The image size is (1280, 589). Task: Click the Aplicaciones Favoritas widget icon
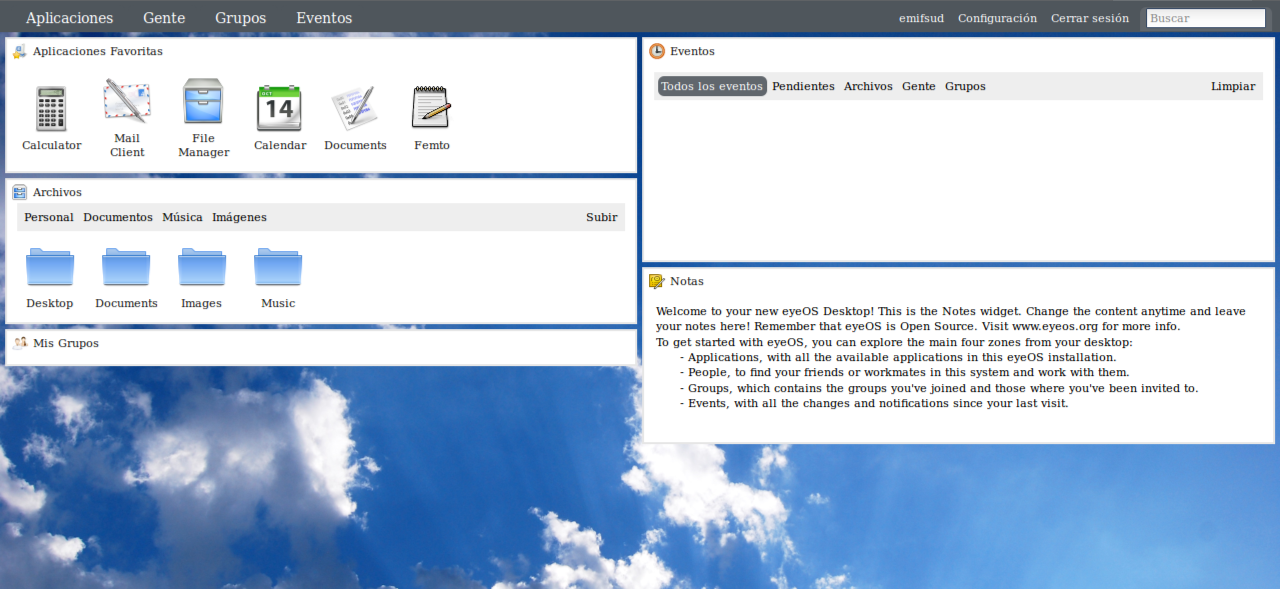[20, 52]
